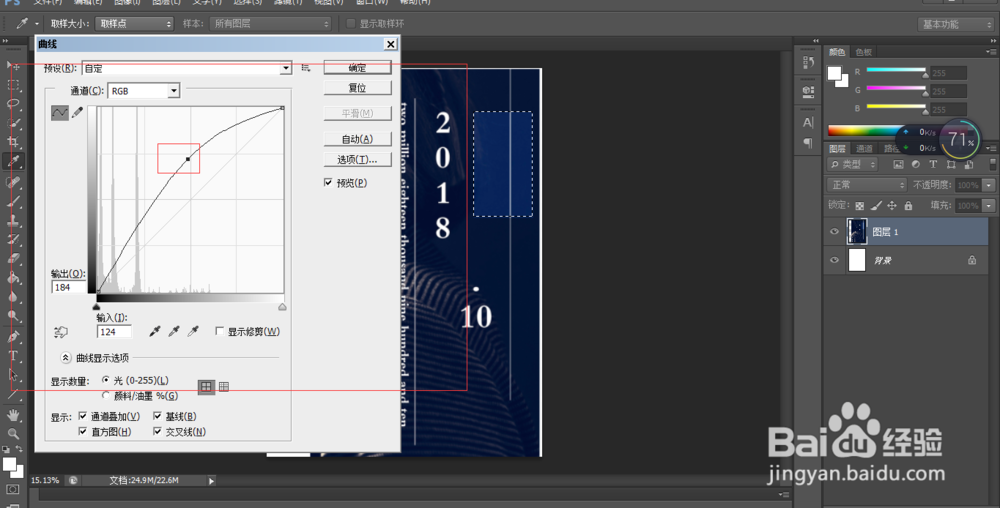Screen dimensions: 1000x508
Task: Hide 图层 1 with eye icon
Action: coord(834,231)
